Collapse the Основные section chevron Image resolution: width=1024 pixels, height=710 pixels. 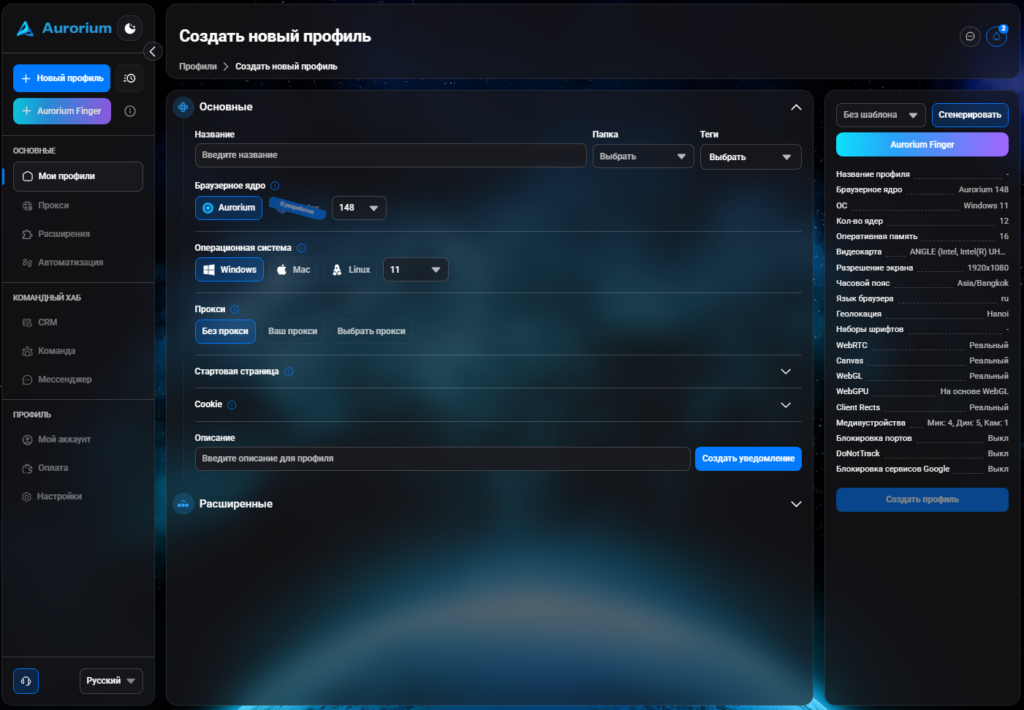tap(795, 107)
